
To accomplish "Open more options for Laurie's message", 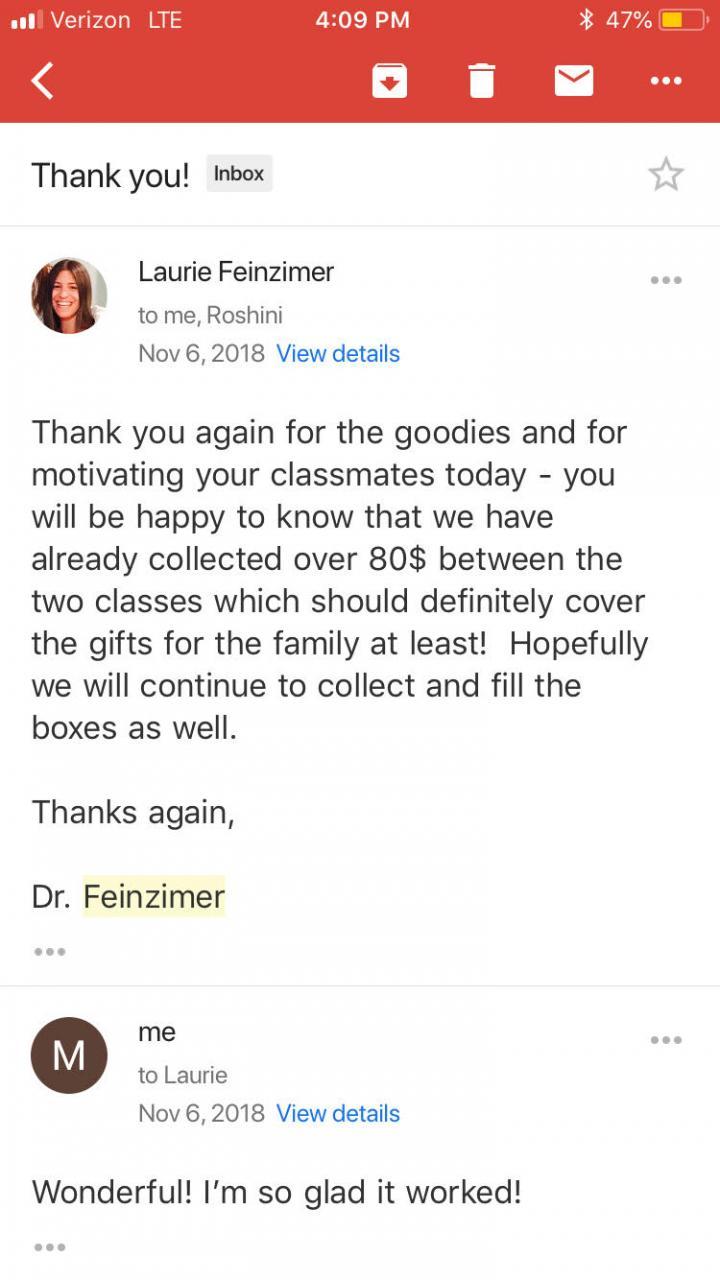I will click(x=666, y=280).
